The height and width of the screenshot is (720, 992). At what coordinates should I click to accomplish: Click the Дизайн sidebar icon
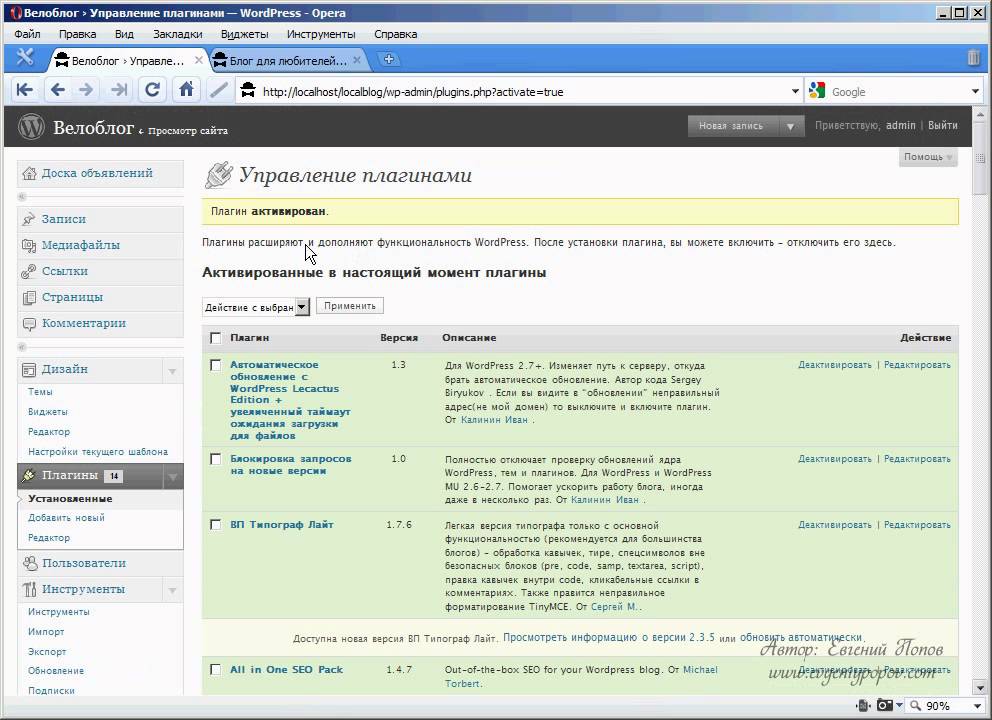click(x=29, y=369)
